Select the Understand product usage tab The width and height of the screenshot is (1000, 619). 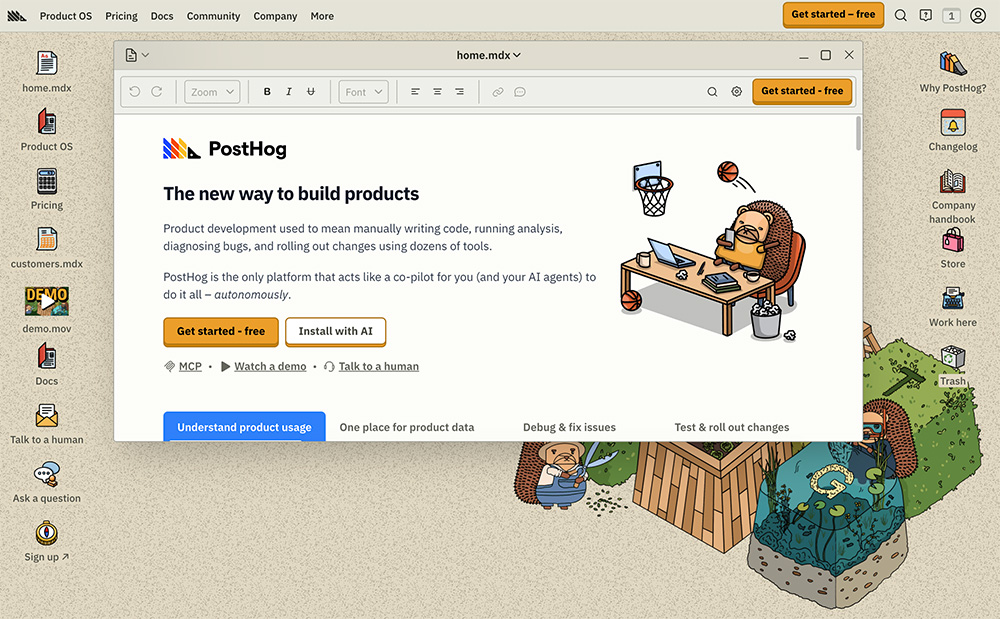coord(244,426)
